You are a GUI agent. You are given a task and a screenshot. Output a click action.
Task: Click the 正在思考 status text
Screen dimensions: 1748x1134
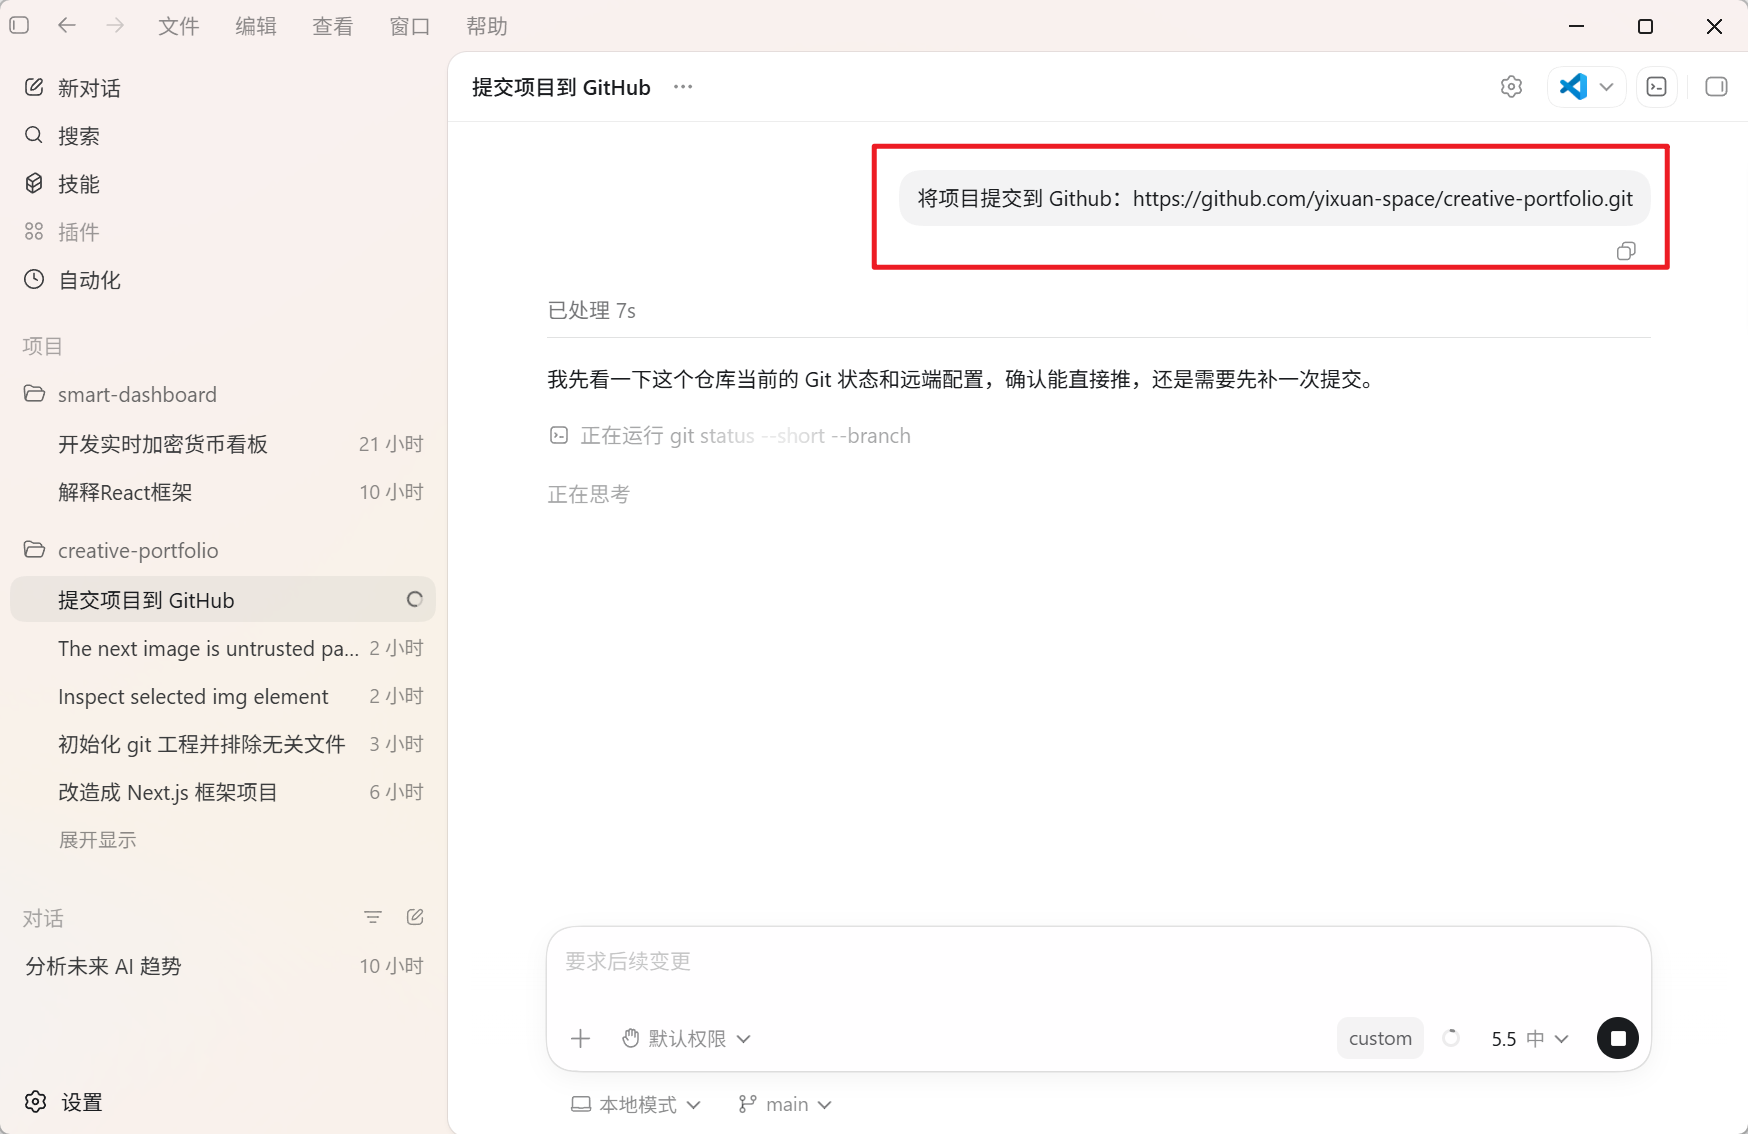tap(589, 494)
